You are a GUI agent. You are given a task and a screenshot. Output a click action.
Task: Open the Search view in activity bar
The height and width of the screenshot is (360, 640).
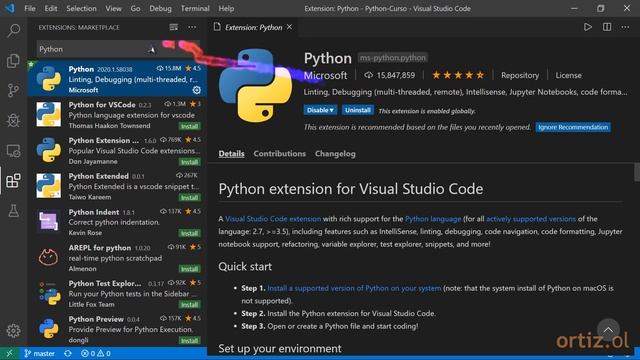point(13,30)
